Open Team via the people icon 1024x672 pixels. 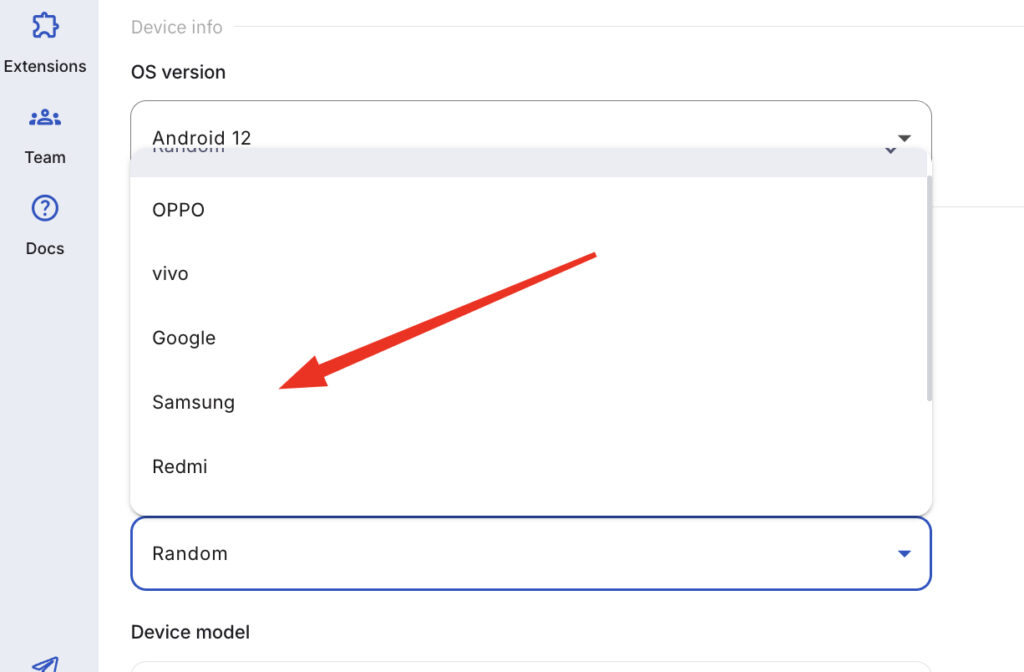click(x=45, y=118)
